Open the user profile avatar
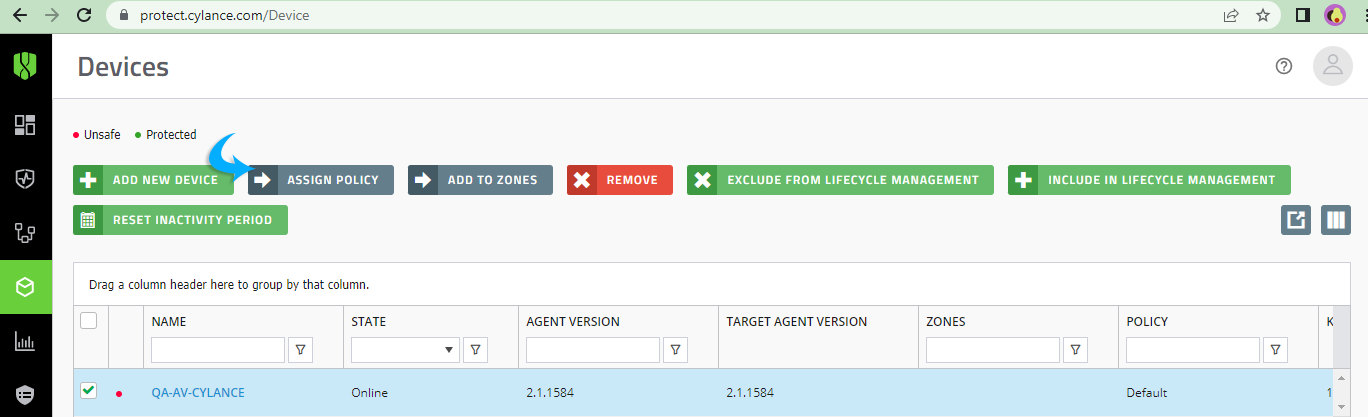1368x417 pixels. pyautogui.click(x=1332, y=66)
